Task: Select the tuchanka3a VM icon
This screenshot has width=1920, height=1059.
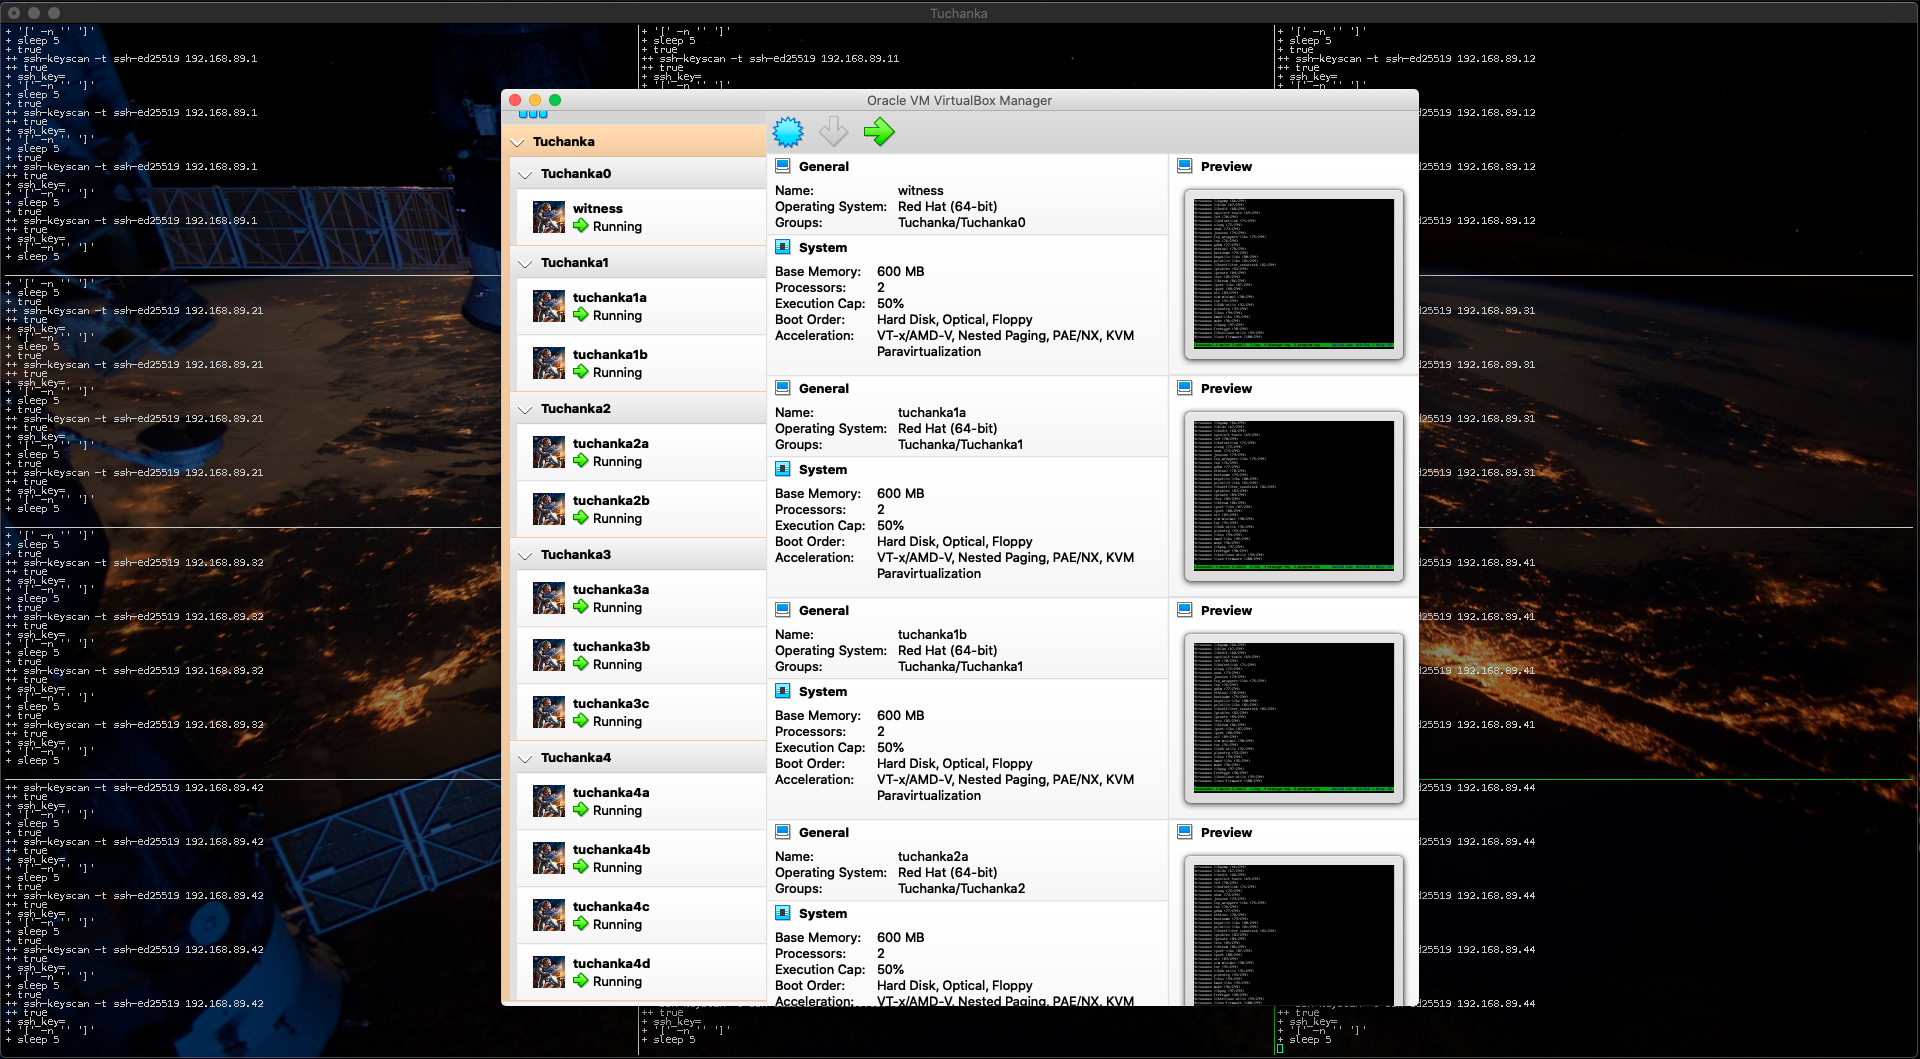Action: tap(549, 598)
